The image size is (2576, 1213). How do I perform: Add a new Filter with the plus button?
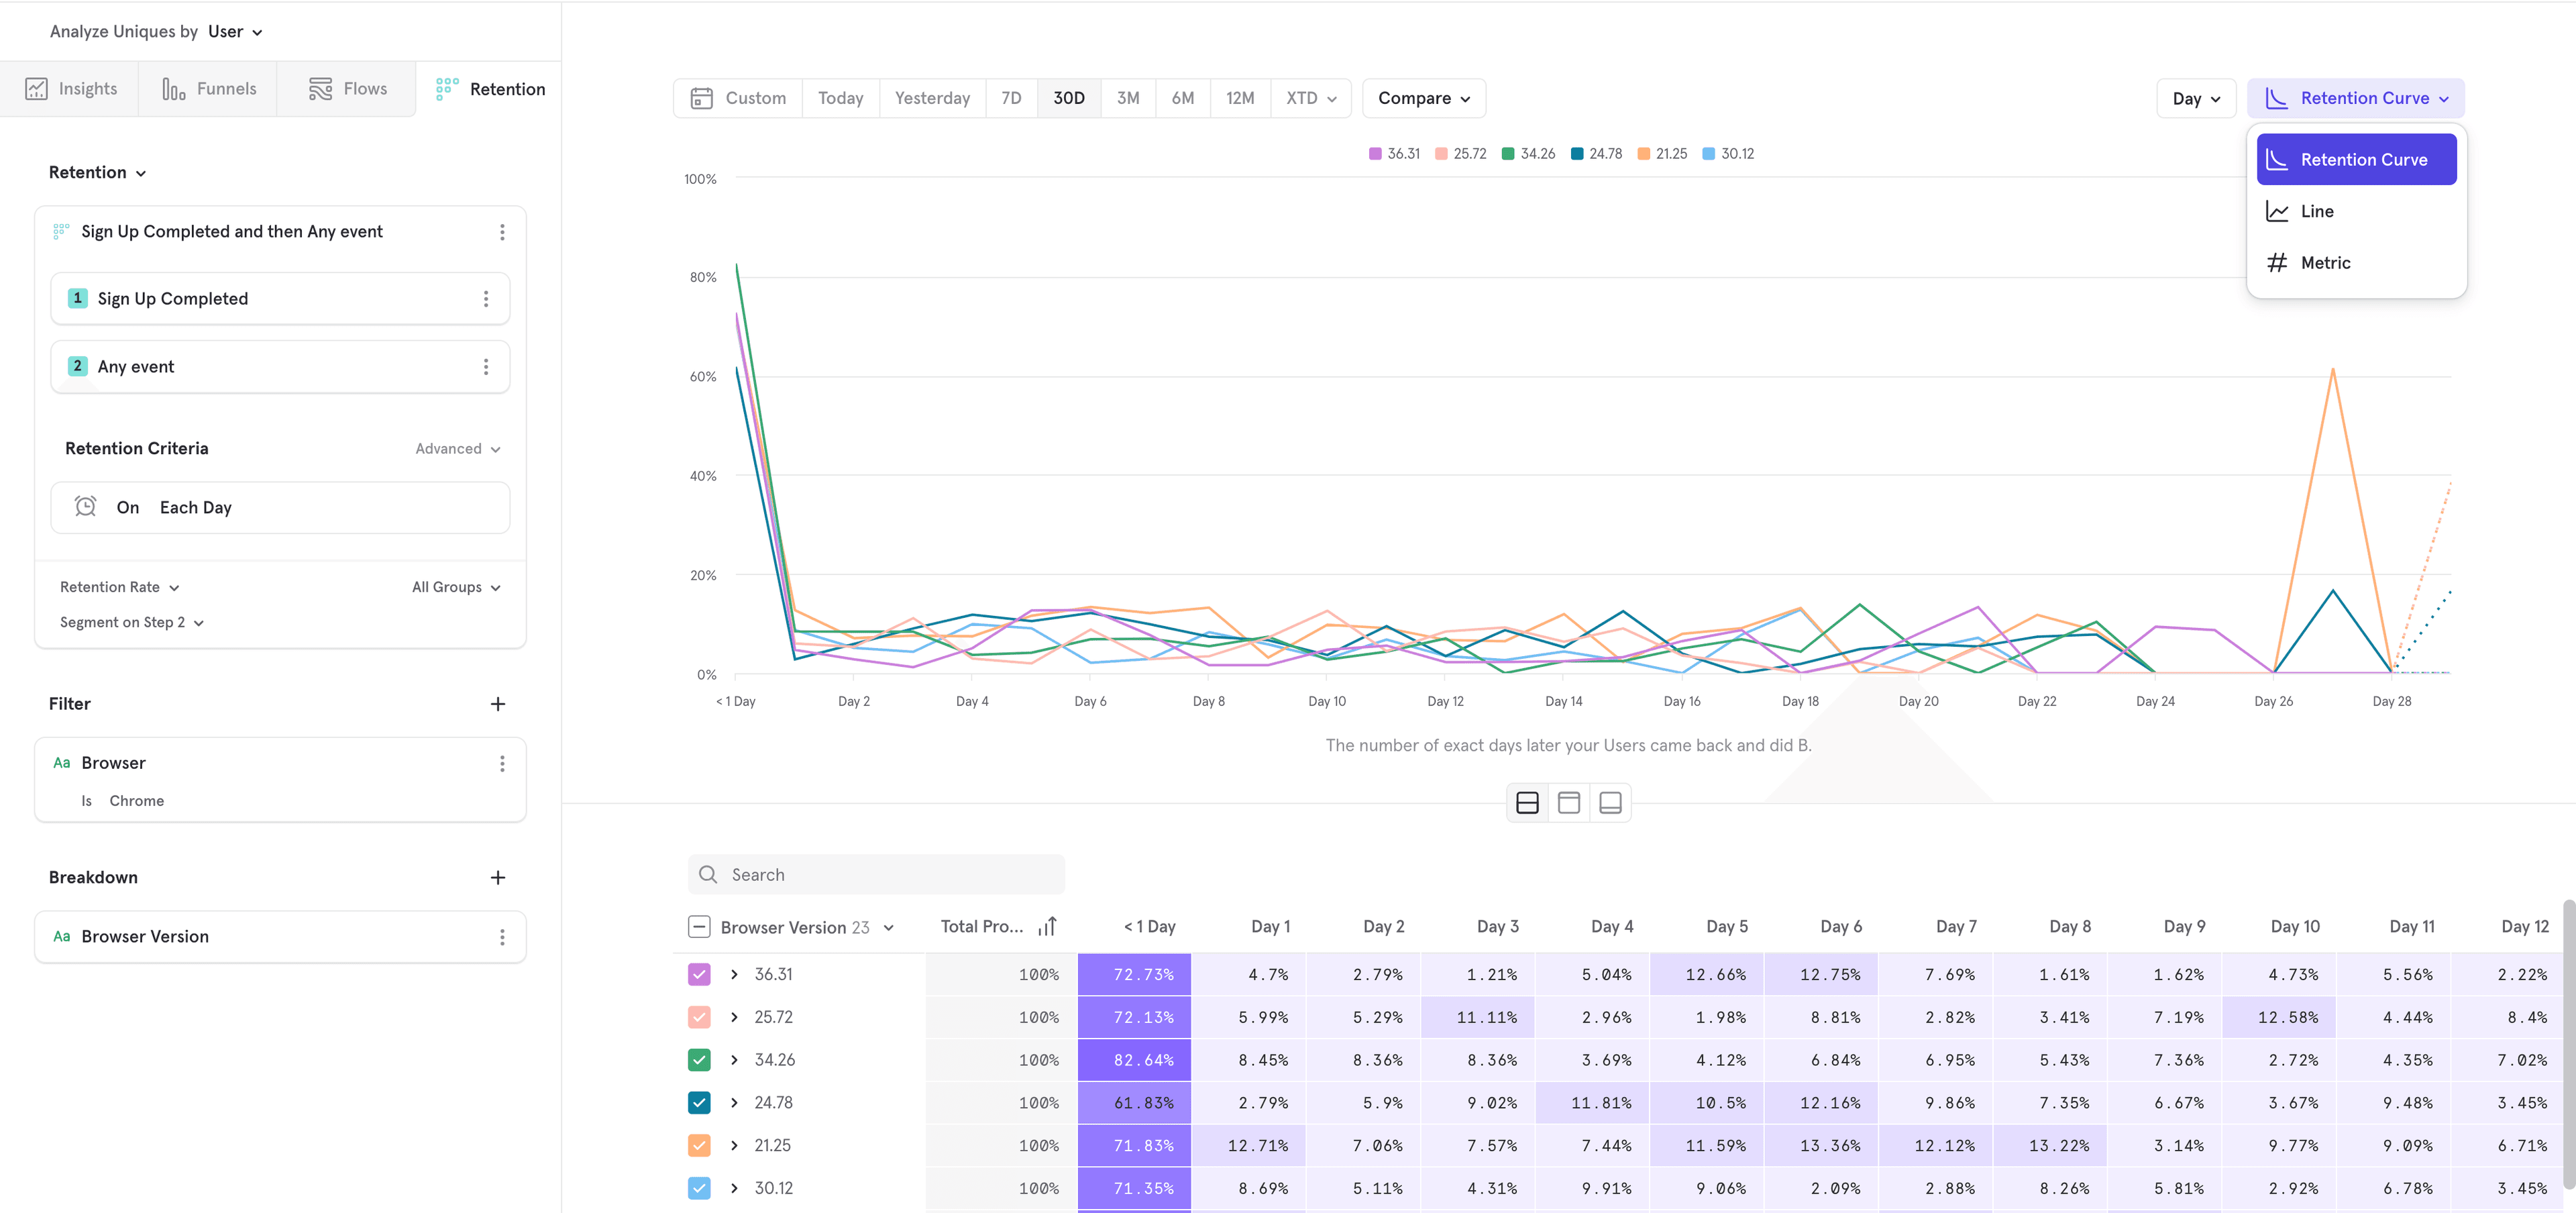point(498,703)
